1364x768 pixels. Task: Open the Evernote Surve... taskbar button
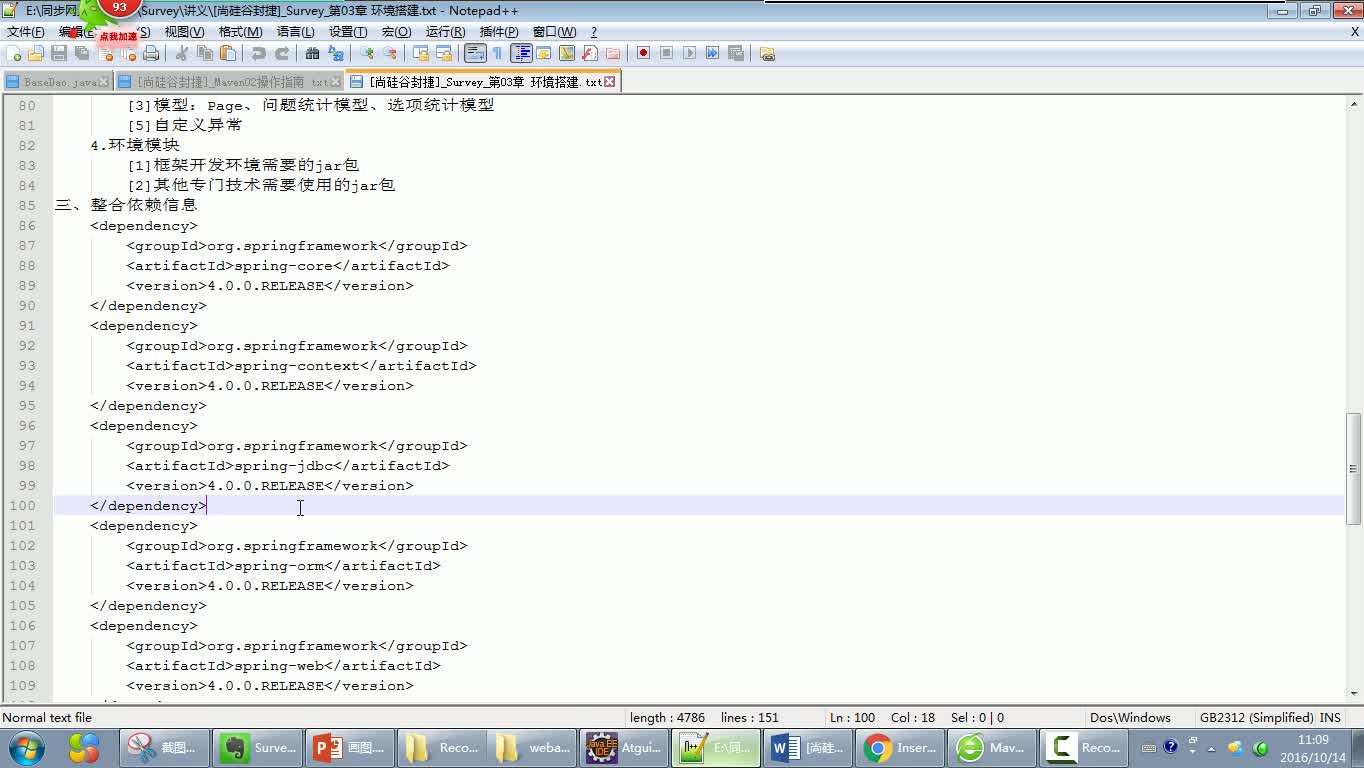coord(258,748)
